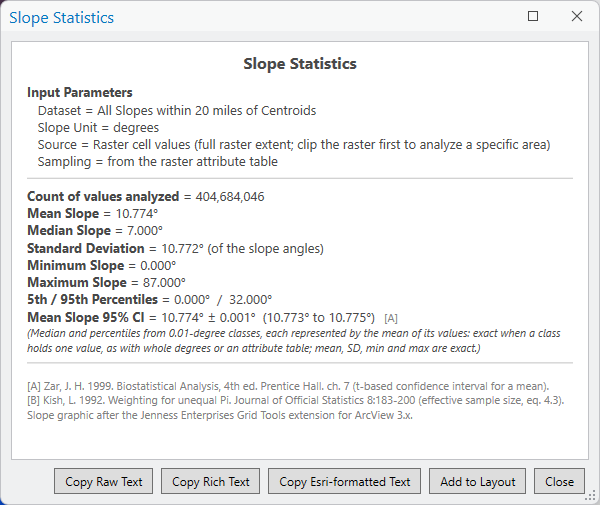Click the [A] footnote marker after the CI

[391, 318]
